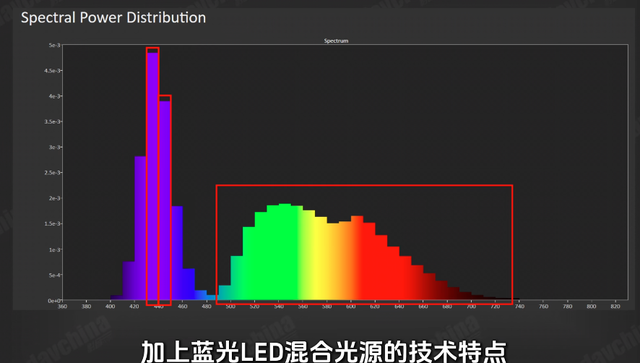The image size is (640, 363).
Task: Select the 2.5e-3 y-axis label
Action: [x=53, y=173]
